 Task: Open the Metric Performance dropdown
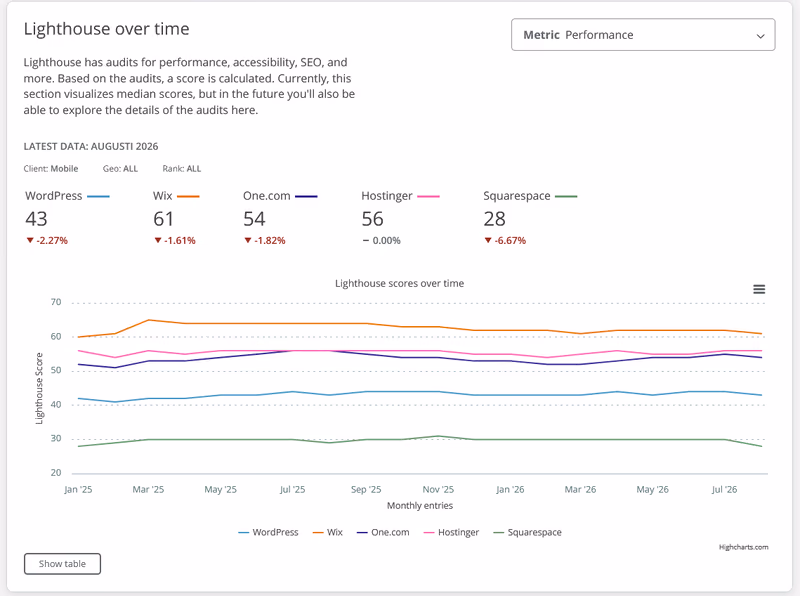643,35
